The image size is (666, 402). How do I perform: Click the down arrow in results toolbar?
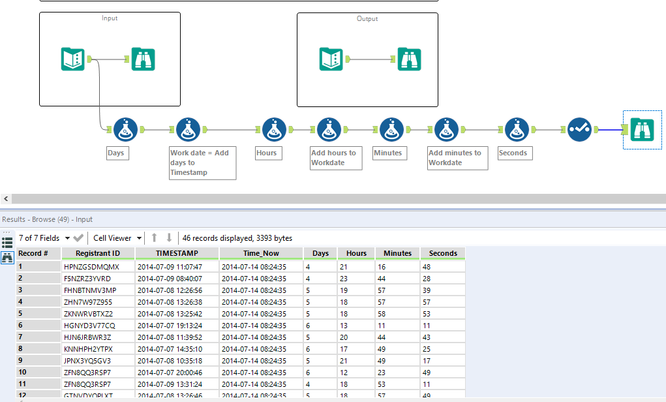coord(169,238)
